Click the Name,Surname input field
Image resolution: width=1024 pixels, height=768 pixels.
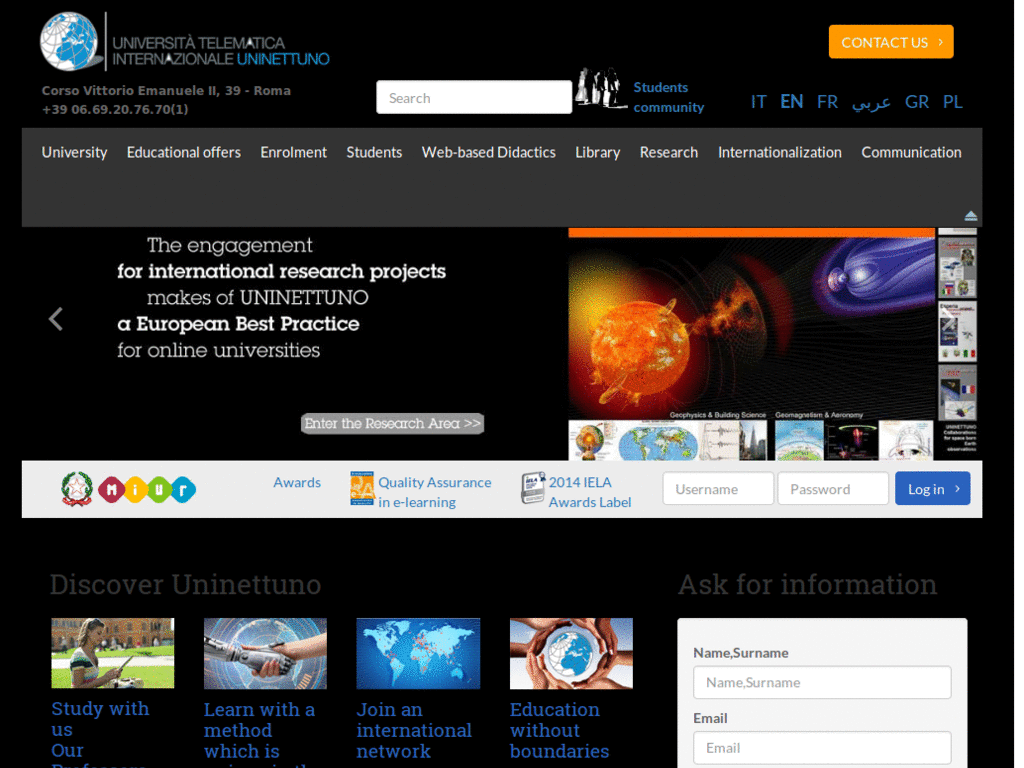click(822, 682)
